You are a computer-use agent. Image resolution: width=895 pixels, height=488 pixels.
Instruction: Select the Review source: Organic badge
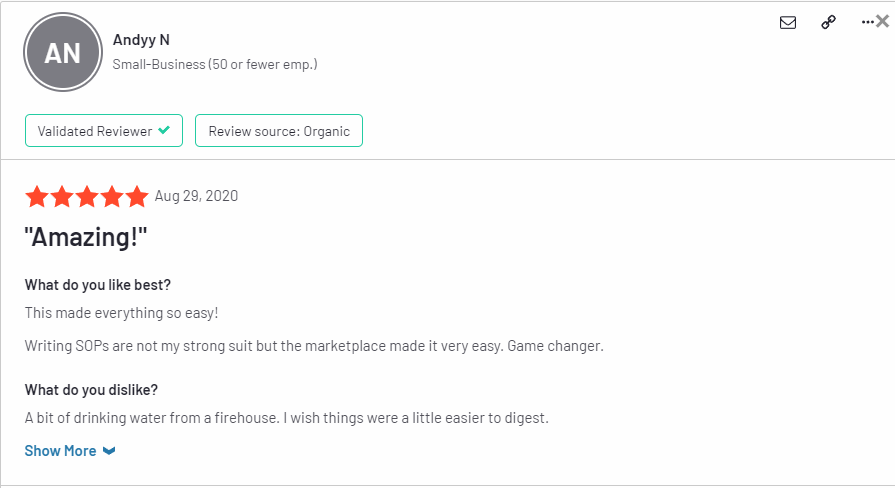click(x=279, y=131)
